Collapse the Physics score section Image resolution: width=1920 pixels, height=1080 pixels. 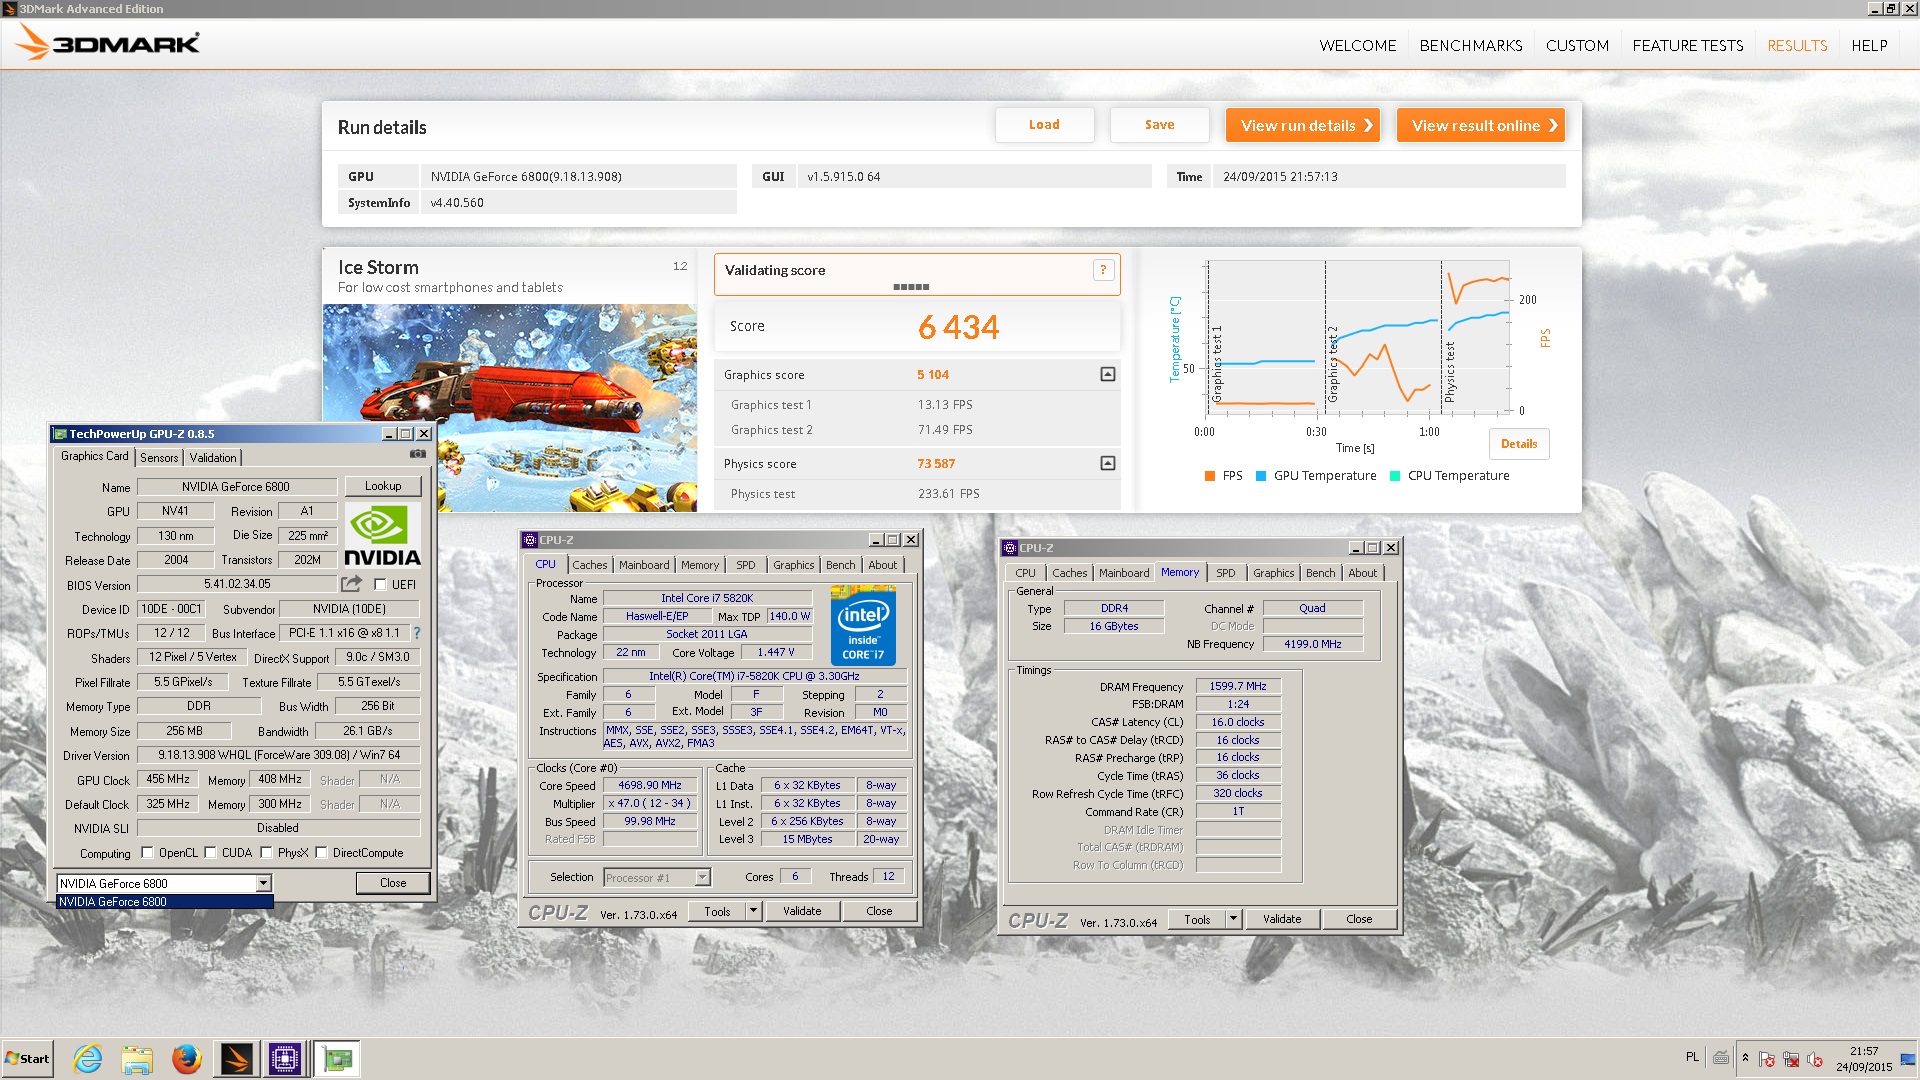pyautogui.click(x=1108, y=463)
